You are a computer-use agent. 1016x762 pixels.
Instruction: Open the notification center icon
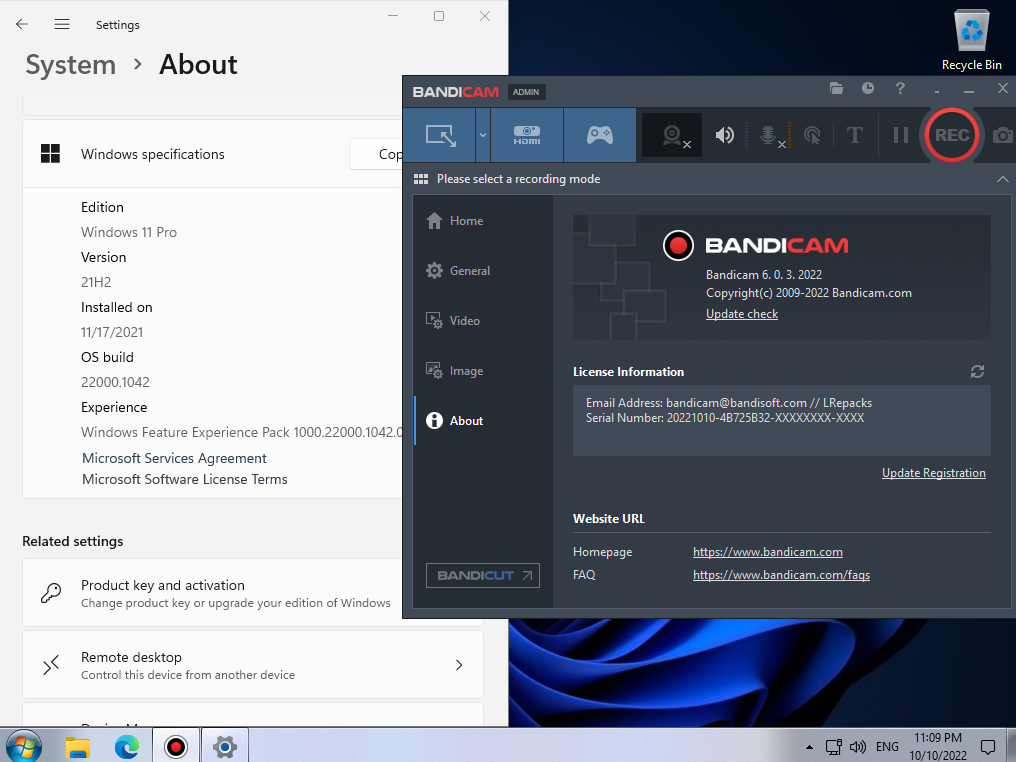point(988,746)
